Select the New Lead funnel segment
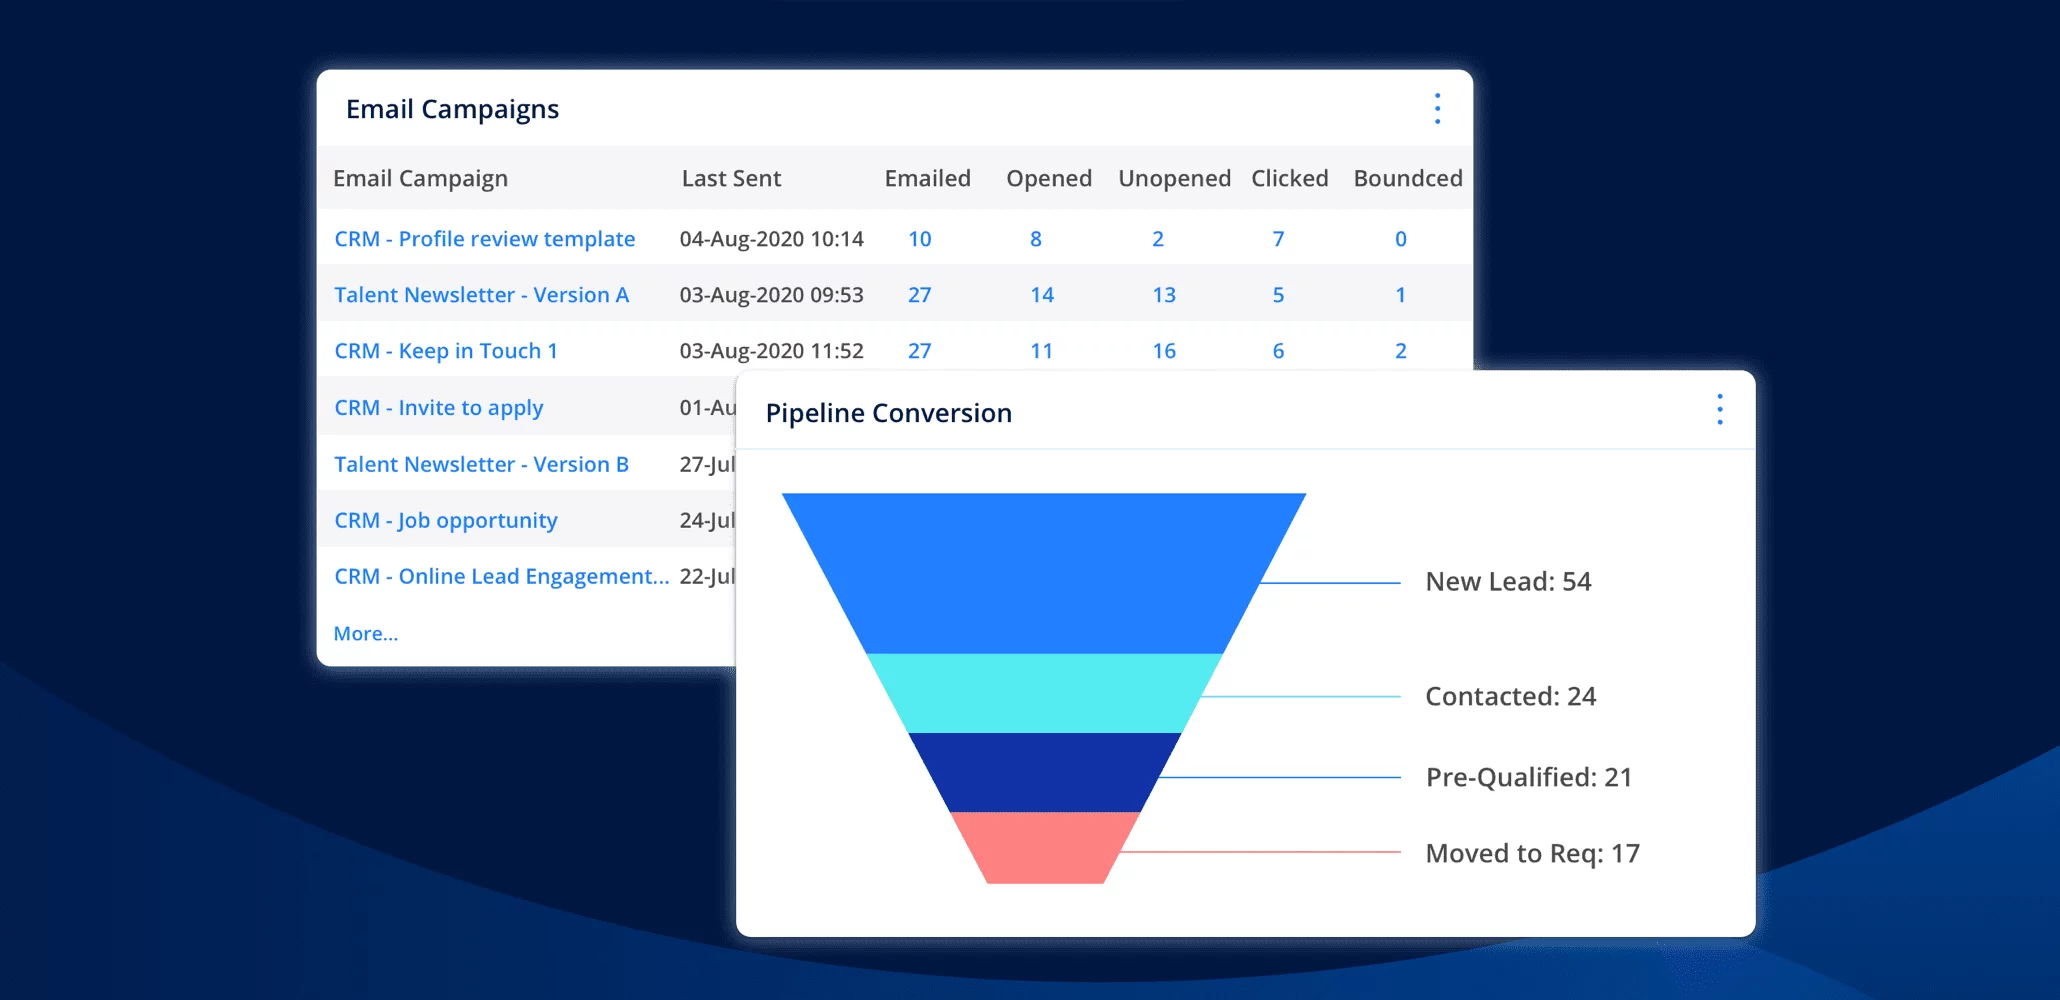2060x1000 pixels. pos(1045,570)
